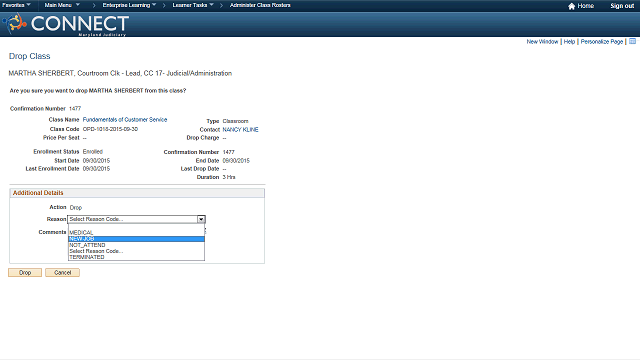This screenshot has height=360, width=640.
Task: Open New Window link
Action: [x=542, y=42]
